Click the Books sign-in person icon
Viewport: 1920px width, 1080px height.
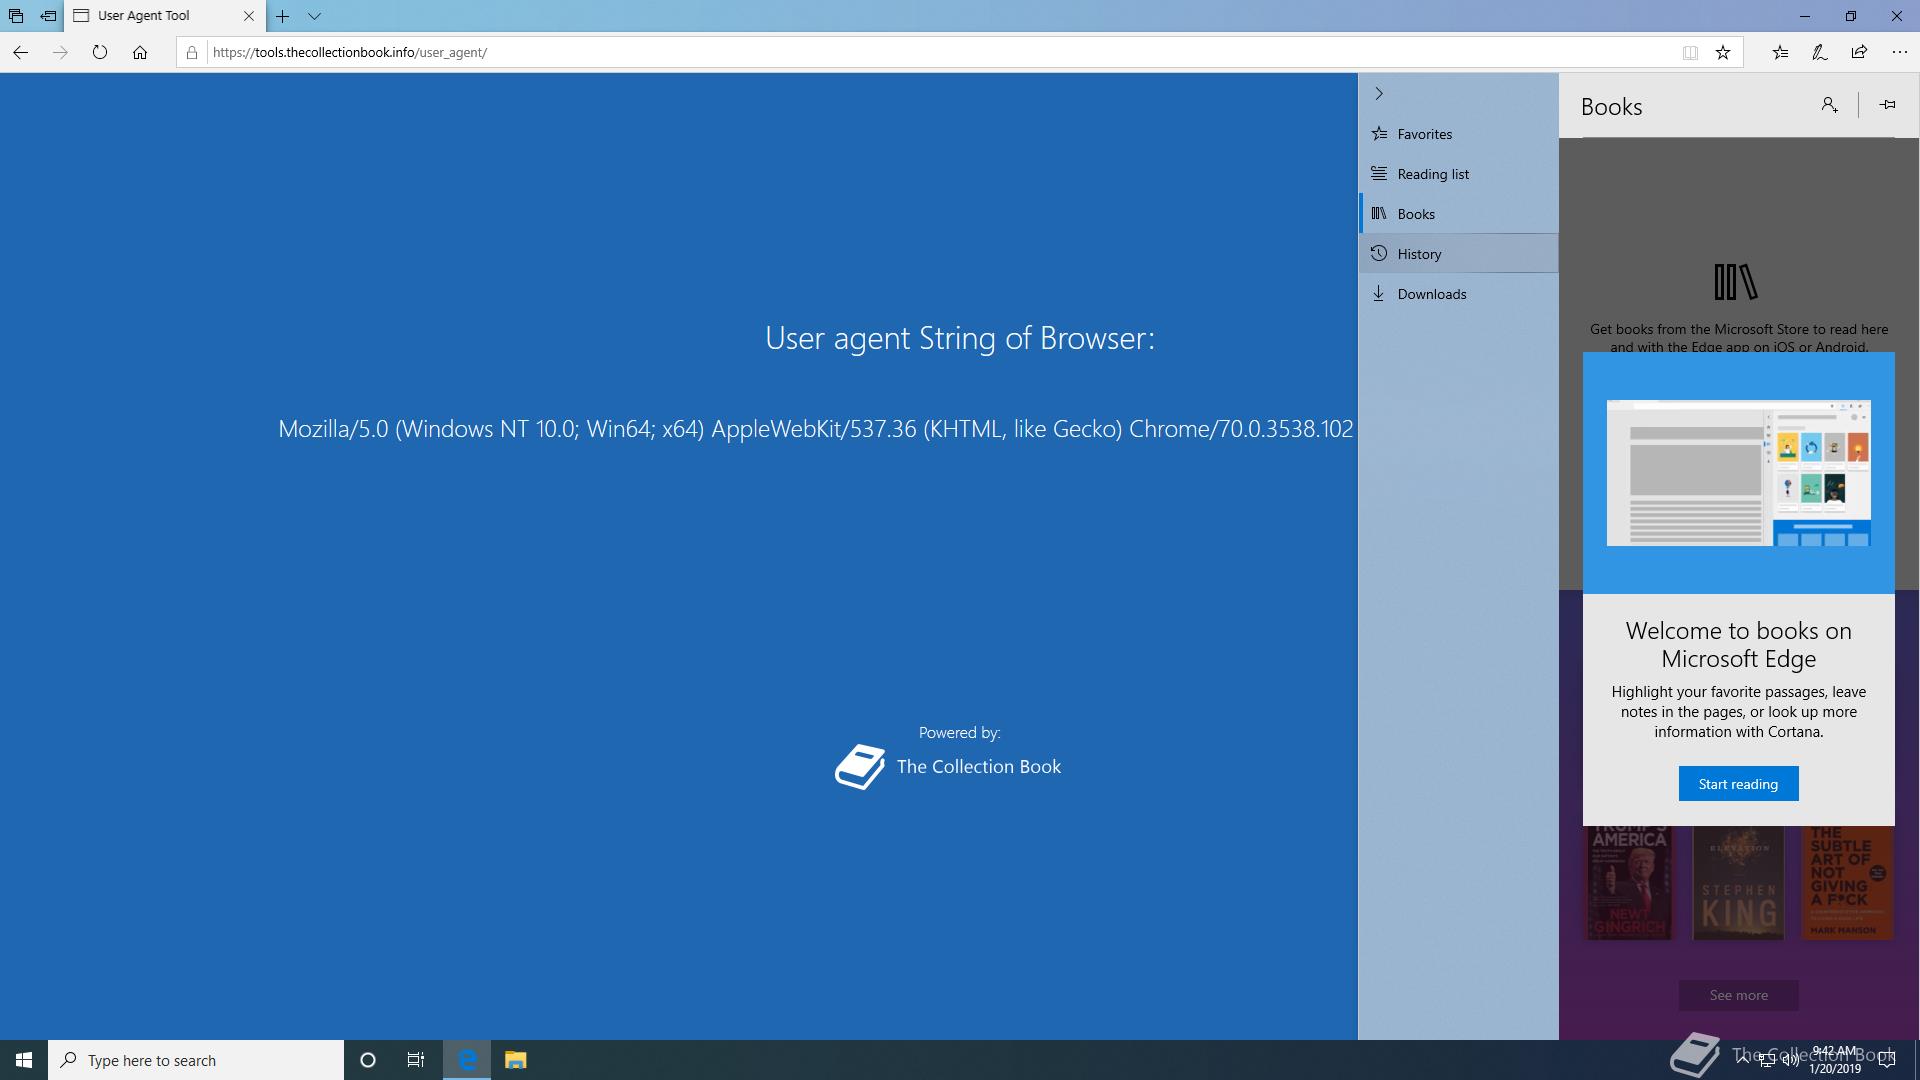point(1829,105)
